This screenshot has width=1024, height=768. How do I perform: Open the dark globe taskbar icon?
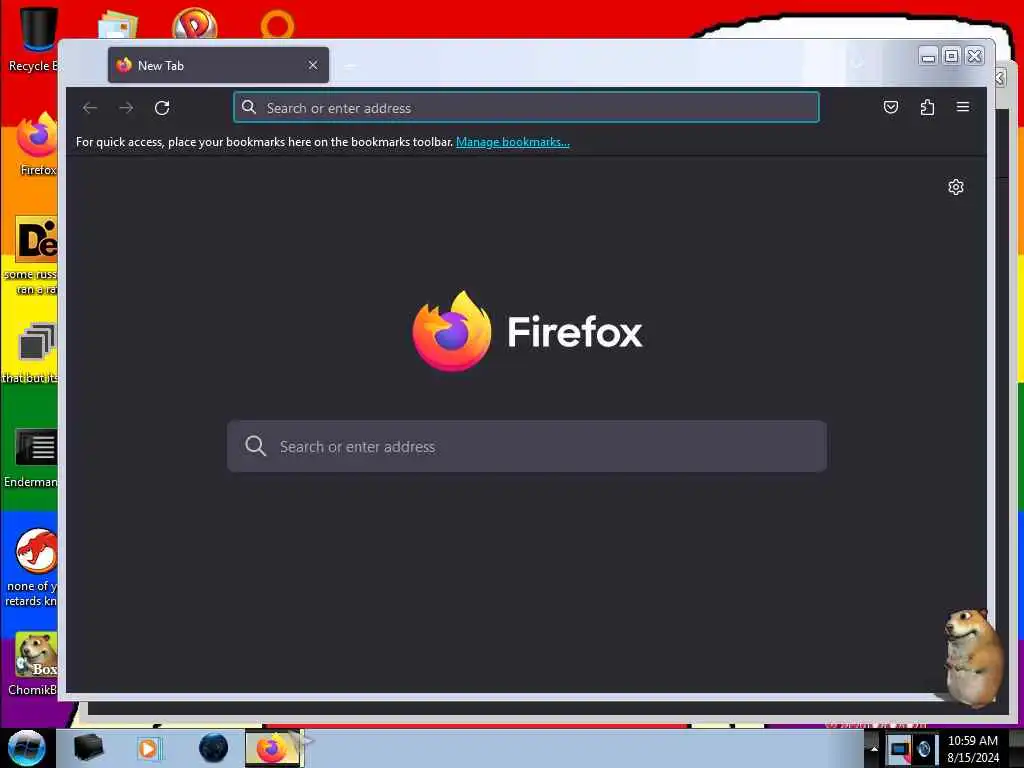(x=214, y=748)
